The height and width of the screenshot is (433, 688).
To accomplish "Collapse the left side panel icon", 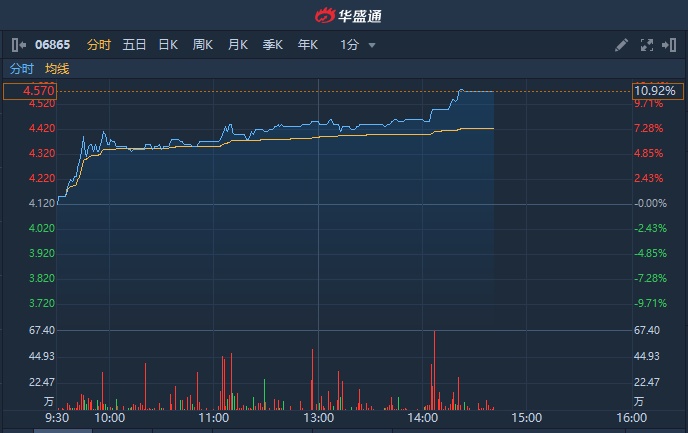I will tap(18, 45).
